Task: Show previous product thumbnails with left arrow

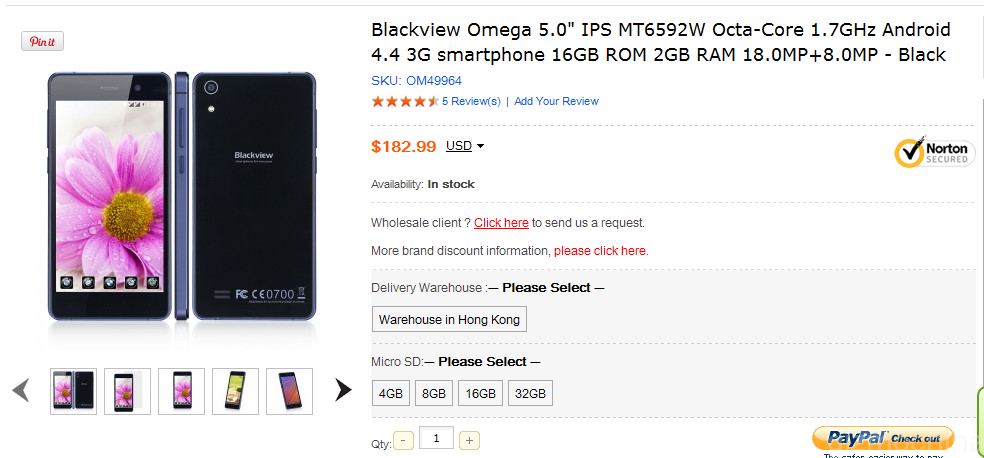Action: 21,390
